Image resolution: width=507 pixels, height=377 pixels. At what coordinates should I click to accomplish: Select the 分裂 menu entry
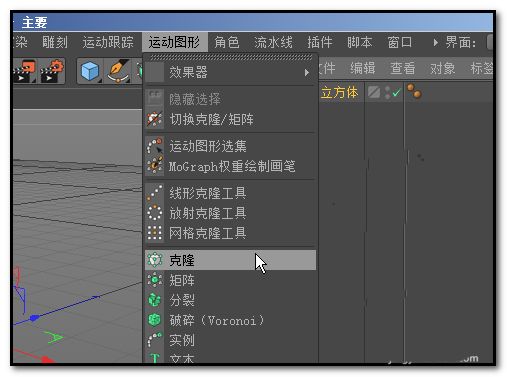click(230, 300)
